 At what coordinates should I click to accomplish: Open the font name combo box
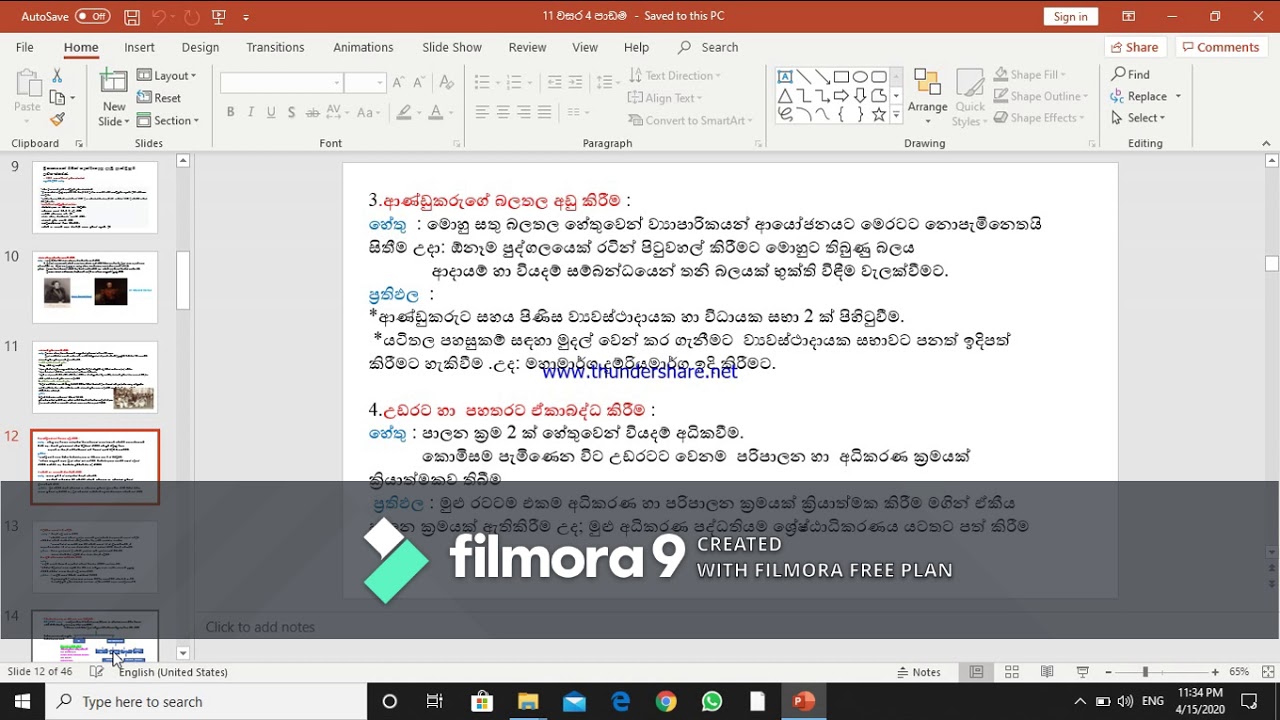[282, 82]
